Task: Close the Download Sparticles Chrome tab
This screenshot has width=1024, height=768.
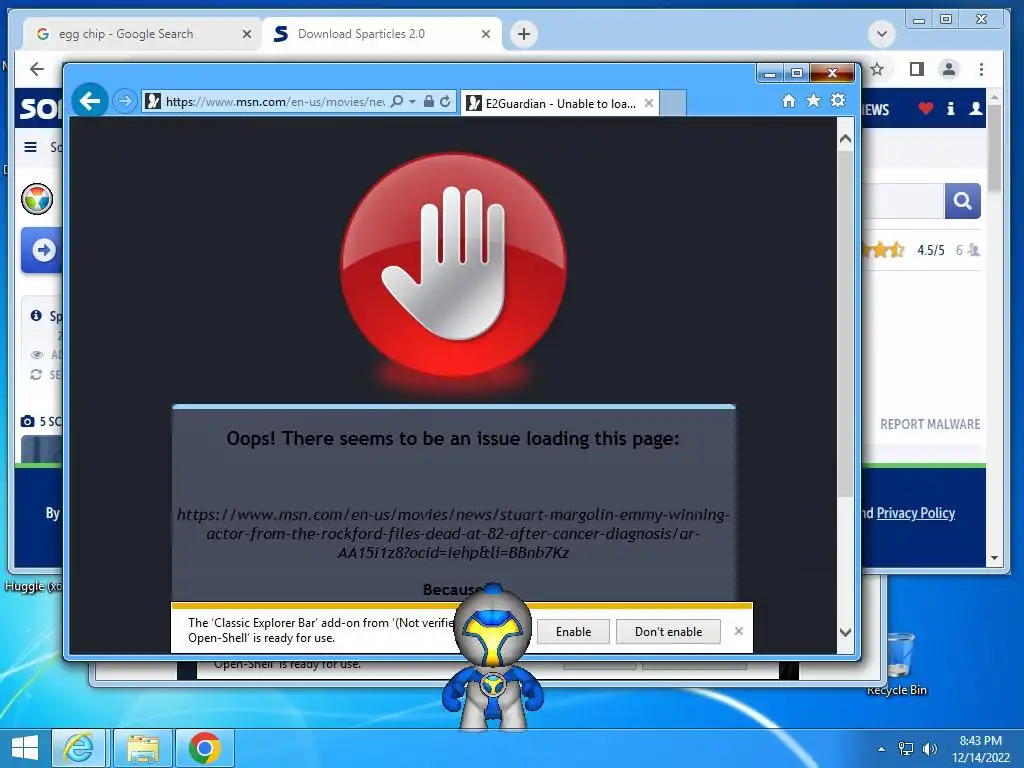Action: pyautogui.click(x=486, y=34)
